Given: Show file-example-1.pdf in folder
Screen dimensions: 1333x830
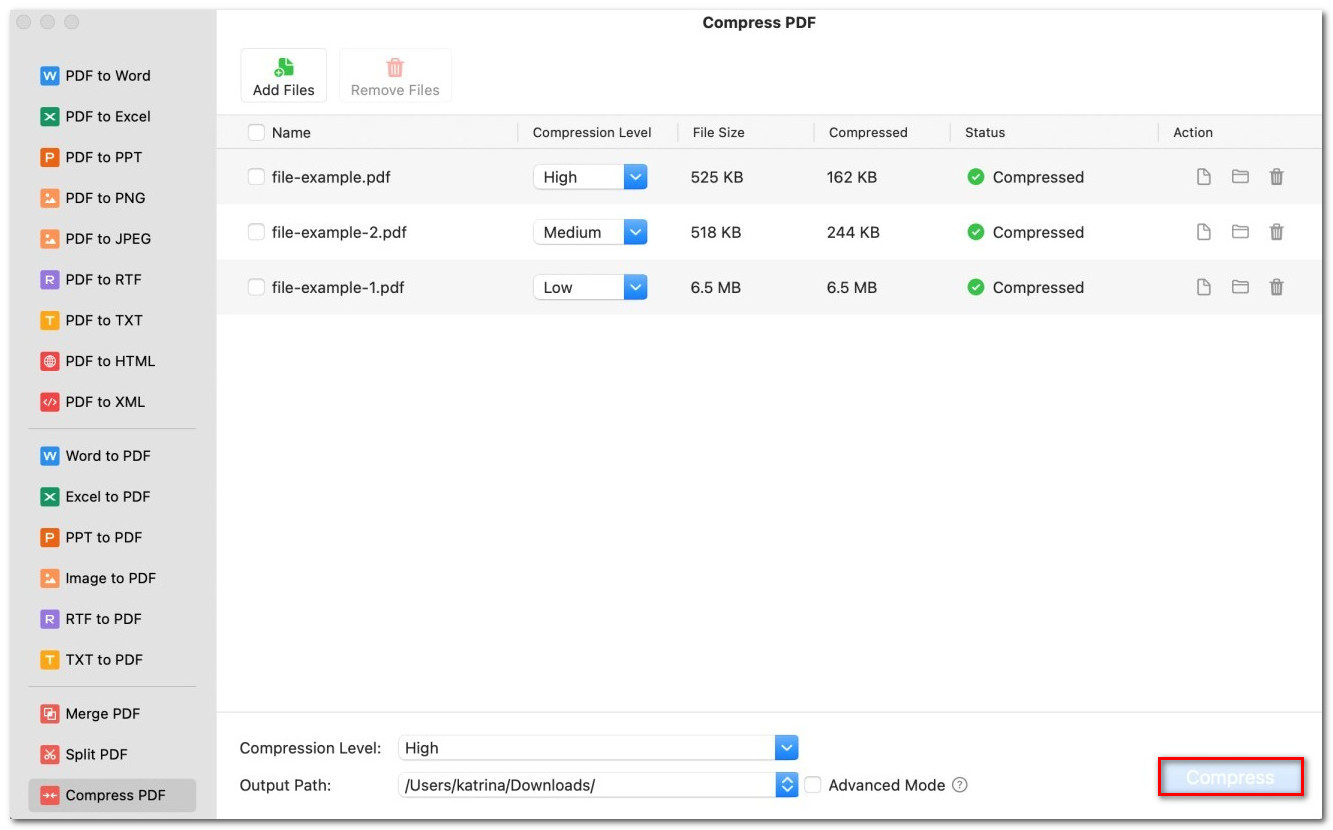Looking at the screenshot, I should 1240,287.
